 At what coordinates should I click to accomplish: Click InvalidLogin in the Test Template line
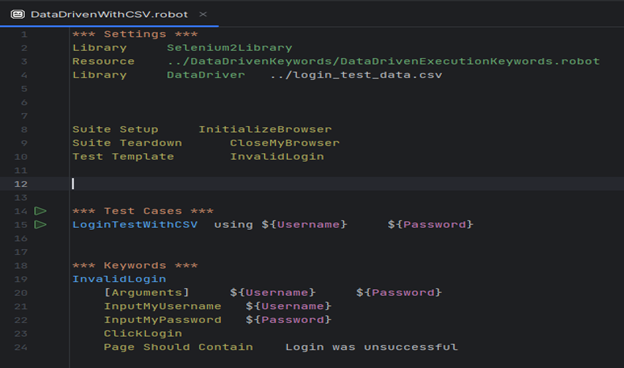pos(277,157)
